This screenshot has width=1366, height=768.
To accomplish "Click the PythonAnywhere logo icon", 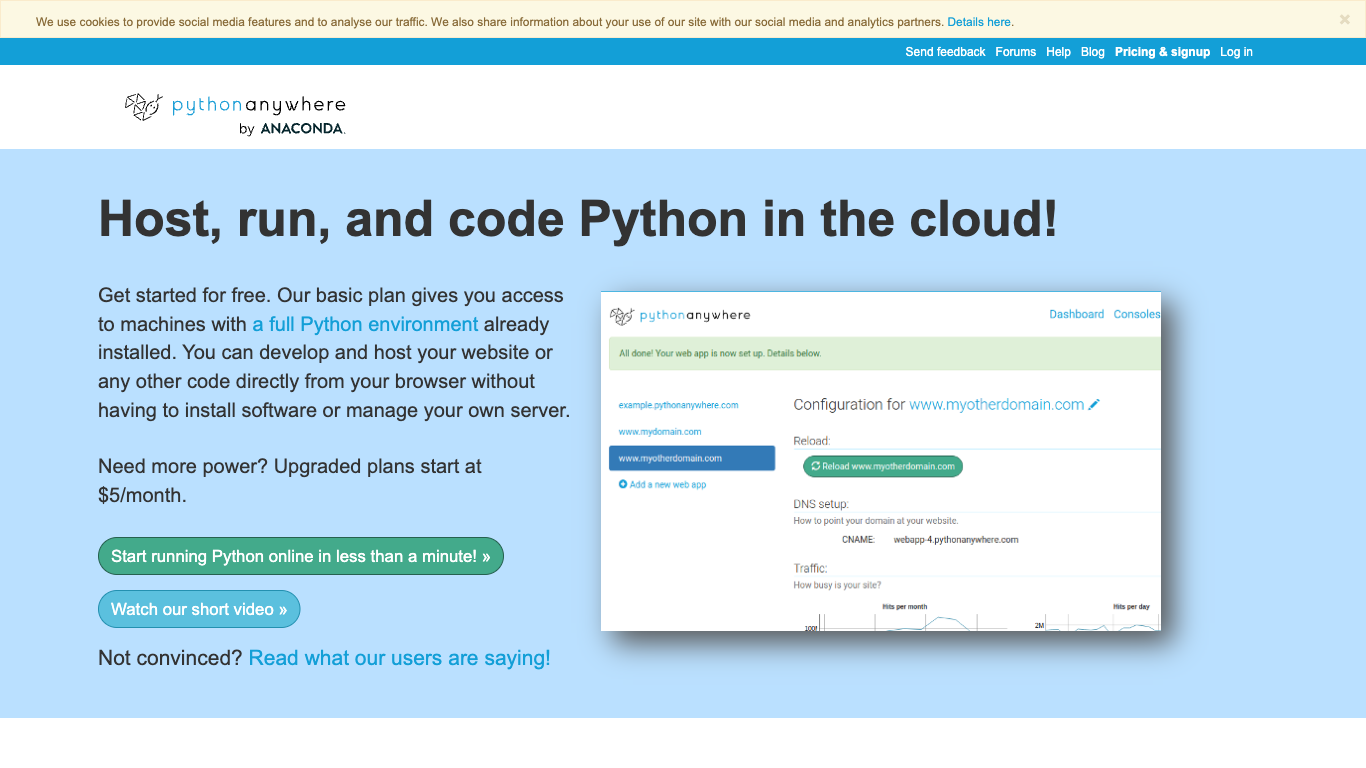I will click(x=144, y=106).
